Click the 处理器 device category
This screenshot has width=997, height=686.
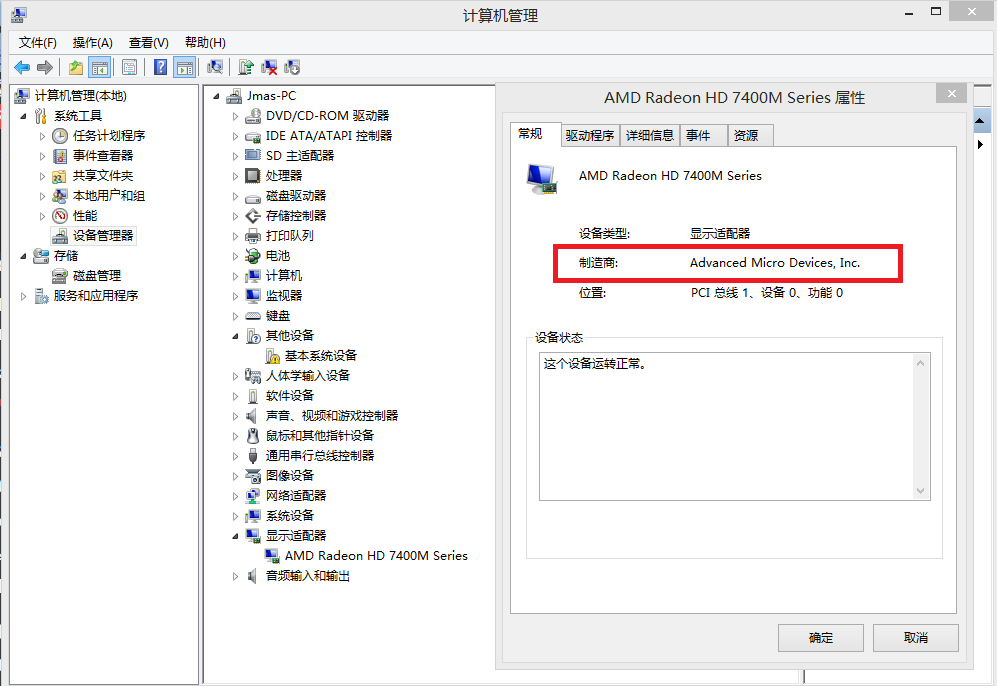(x=284, y=175)
